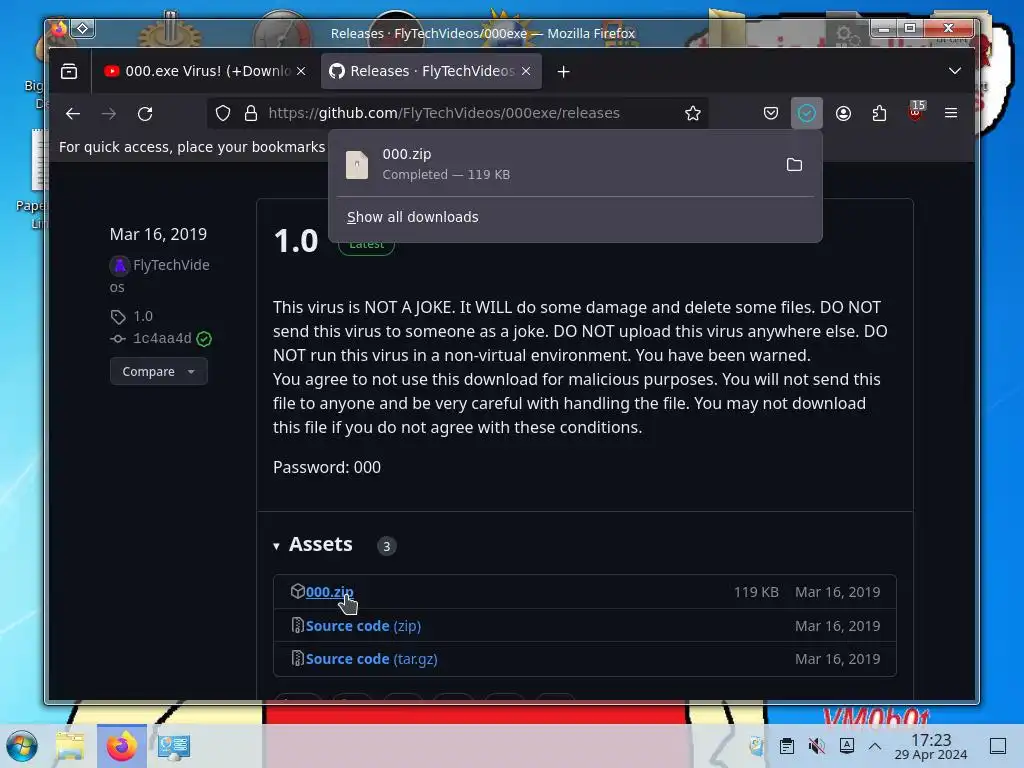Show 000.zip in containing folder
Viewport: 1024px width, 768px height.
[x=794, y=165]
